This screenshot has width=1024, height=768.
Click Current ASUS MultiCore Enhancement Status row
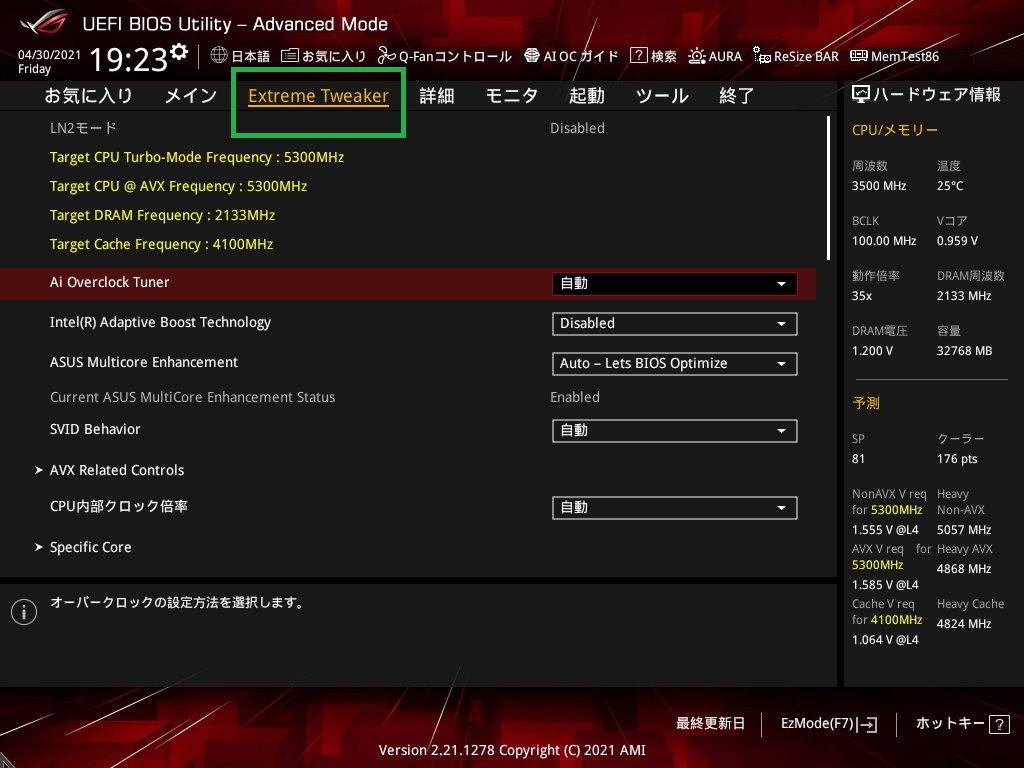pos(408,397)
